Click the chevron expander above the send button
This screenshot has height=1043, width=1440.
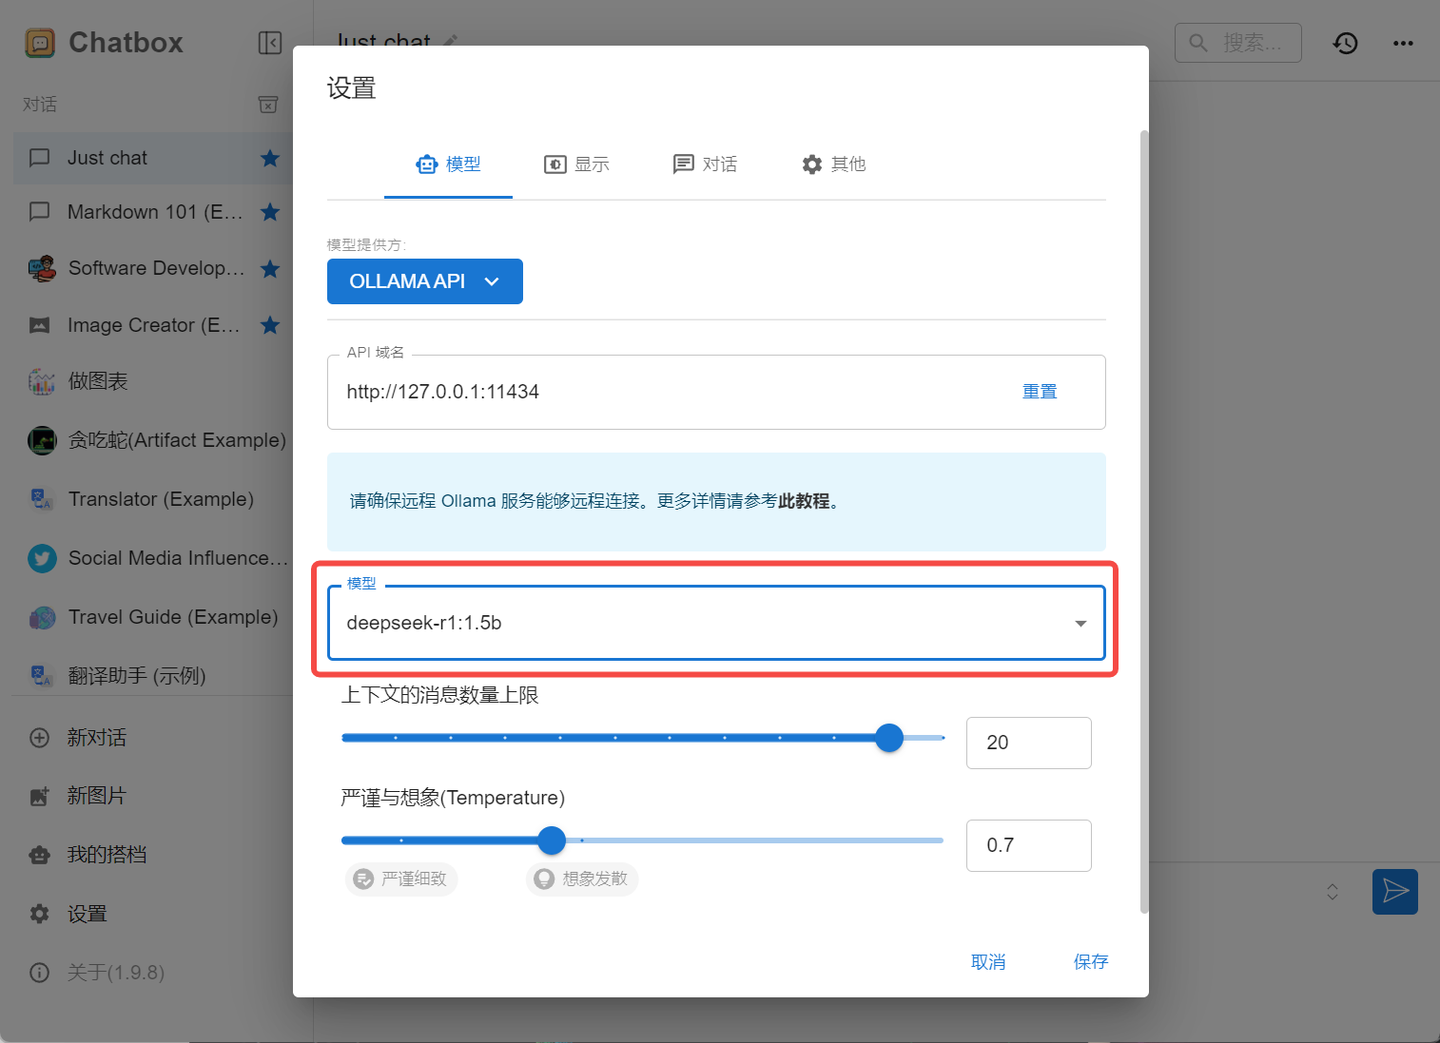coord(1332,891)
